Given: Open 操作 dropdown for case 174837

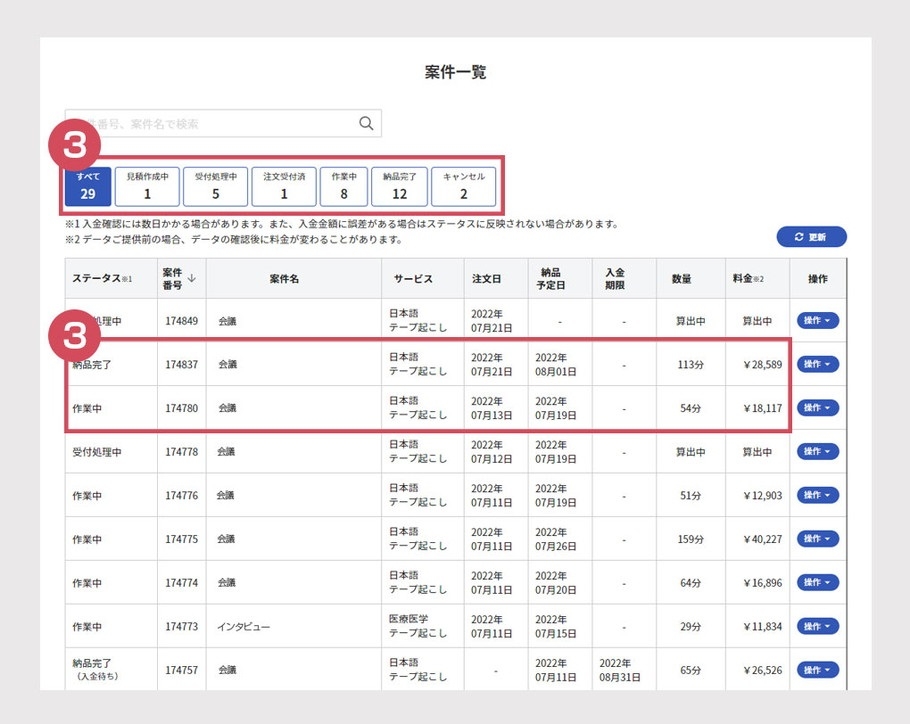Looking at the screenshot, I should (817, 364).
